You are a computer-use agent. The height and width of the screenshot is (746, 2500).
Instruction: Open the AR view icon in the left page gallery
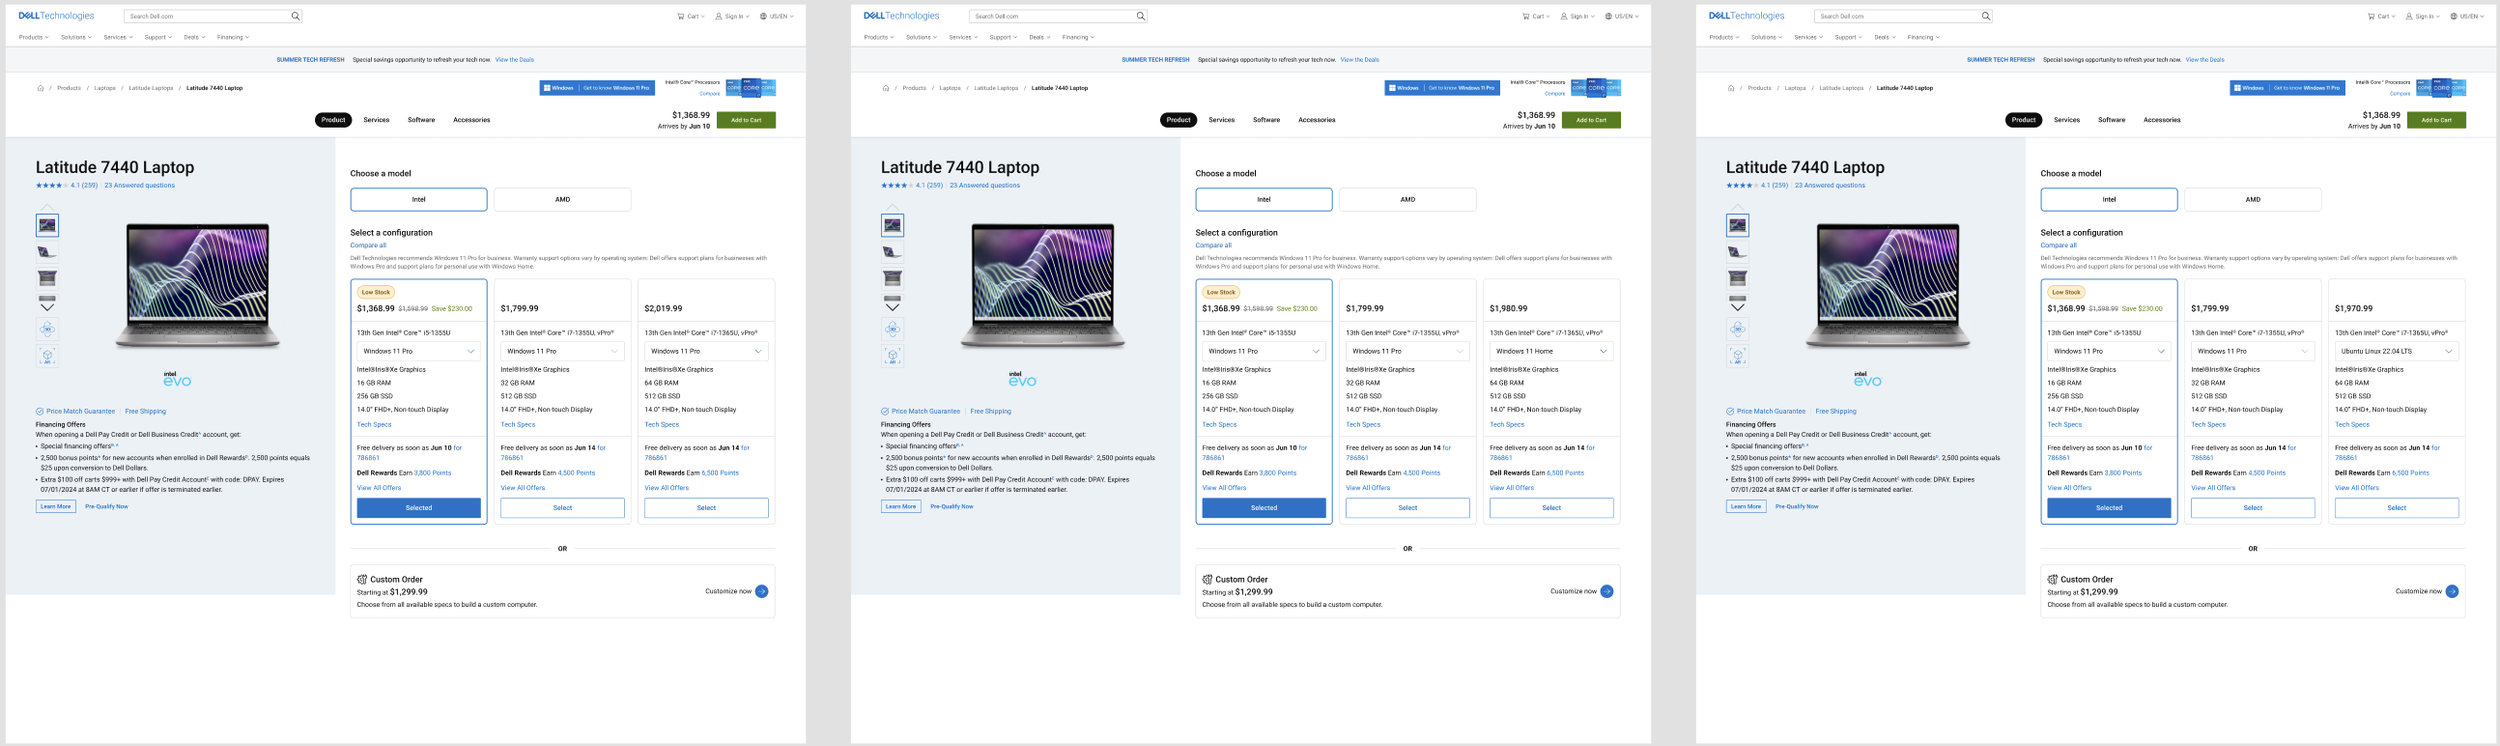pos(47,355)
